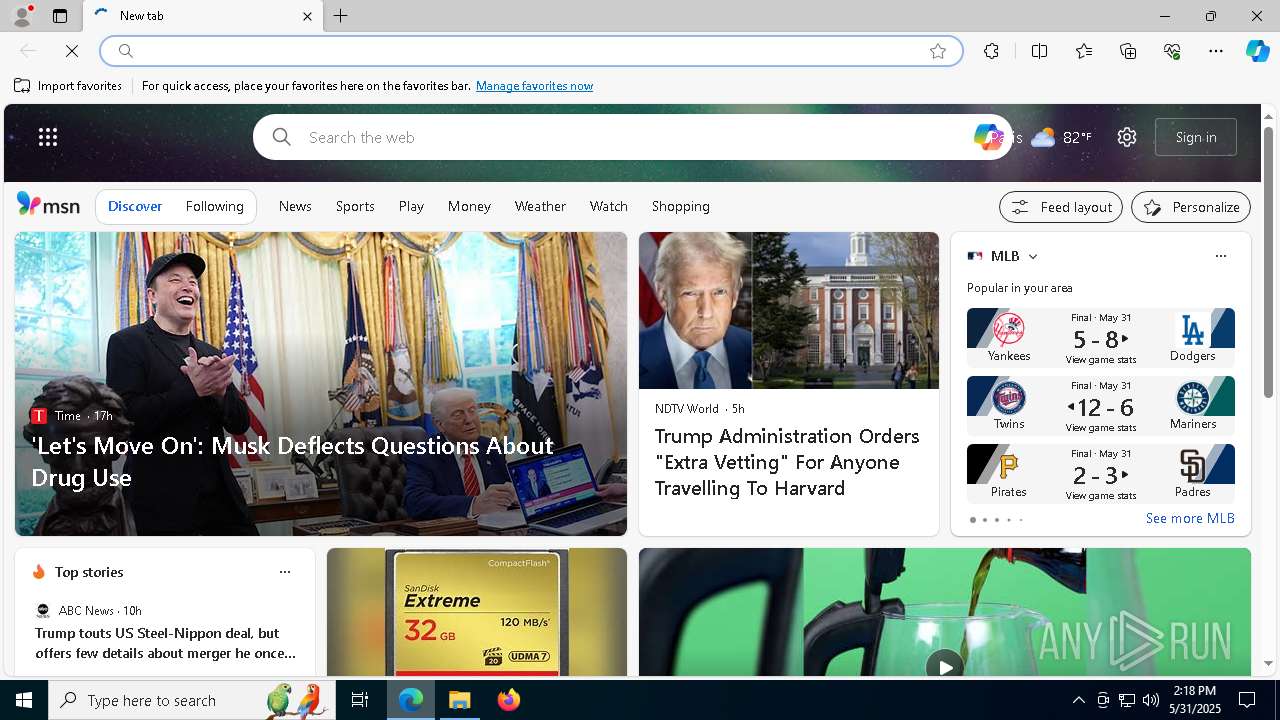View Yankees vs Dodgers game stats
The height and width of the screenshot is (720, 1280).
pyautogui.click(x=1100, y=360)
